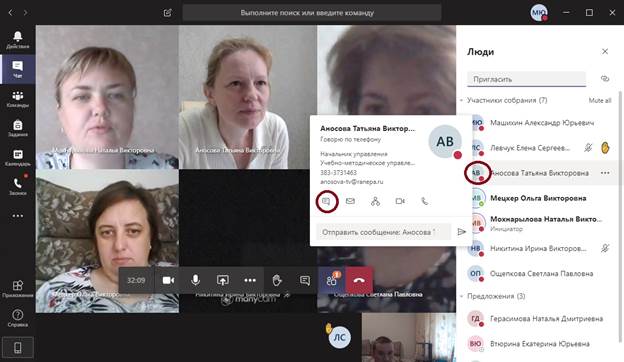
Task: Open chat icon in Anosova contact card
Action: (326, 201)
